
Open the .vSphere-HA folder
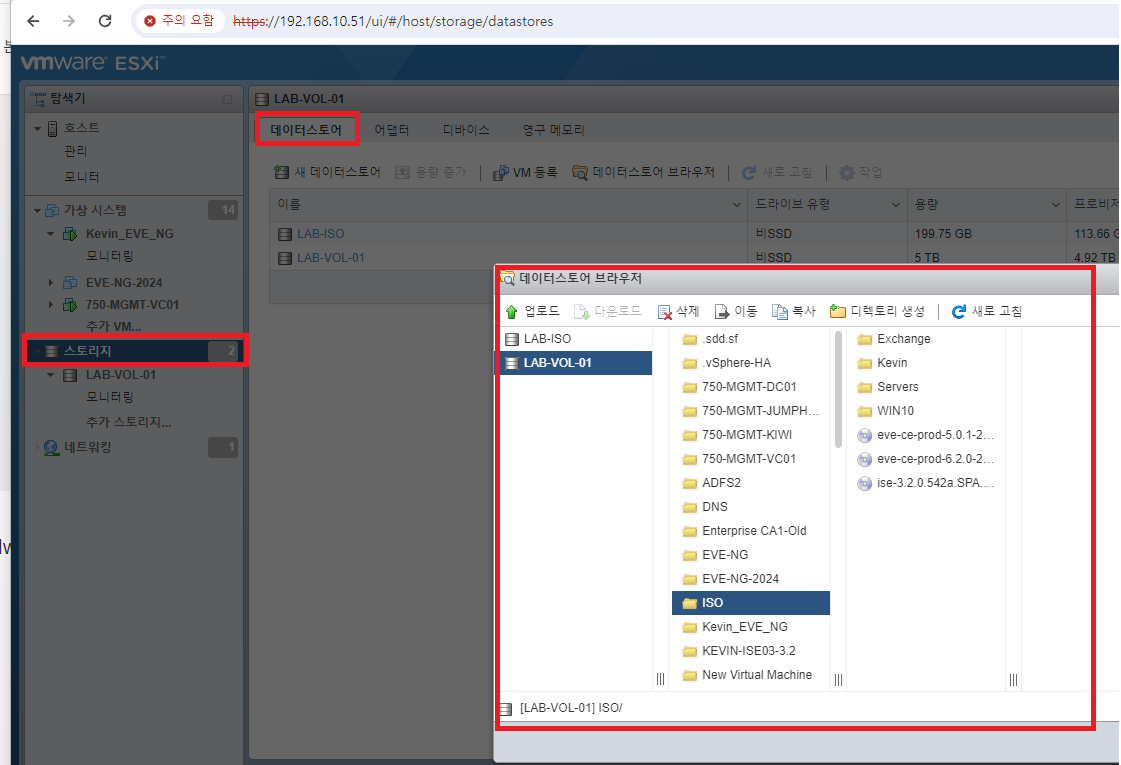751,363
